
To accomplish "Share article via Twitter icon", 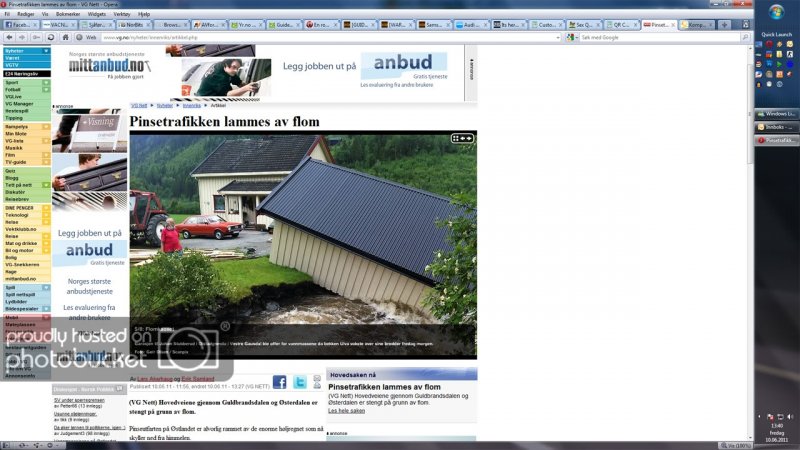I will point(299,382).
